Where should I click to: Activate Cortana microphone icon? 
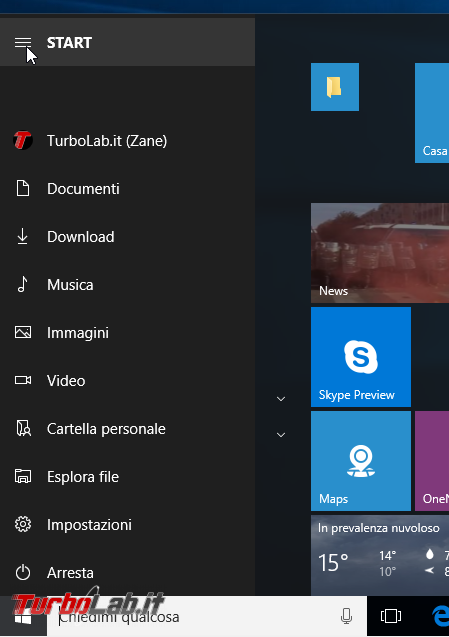point(346,616)
